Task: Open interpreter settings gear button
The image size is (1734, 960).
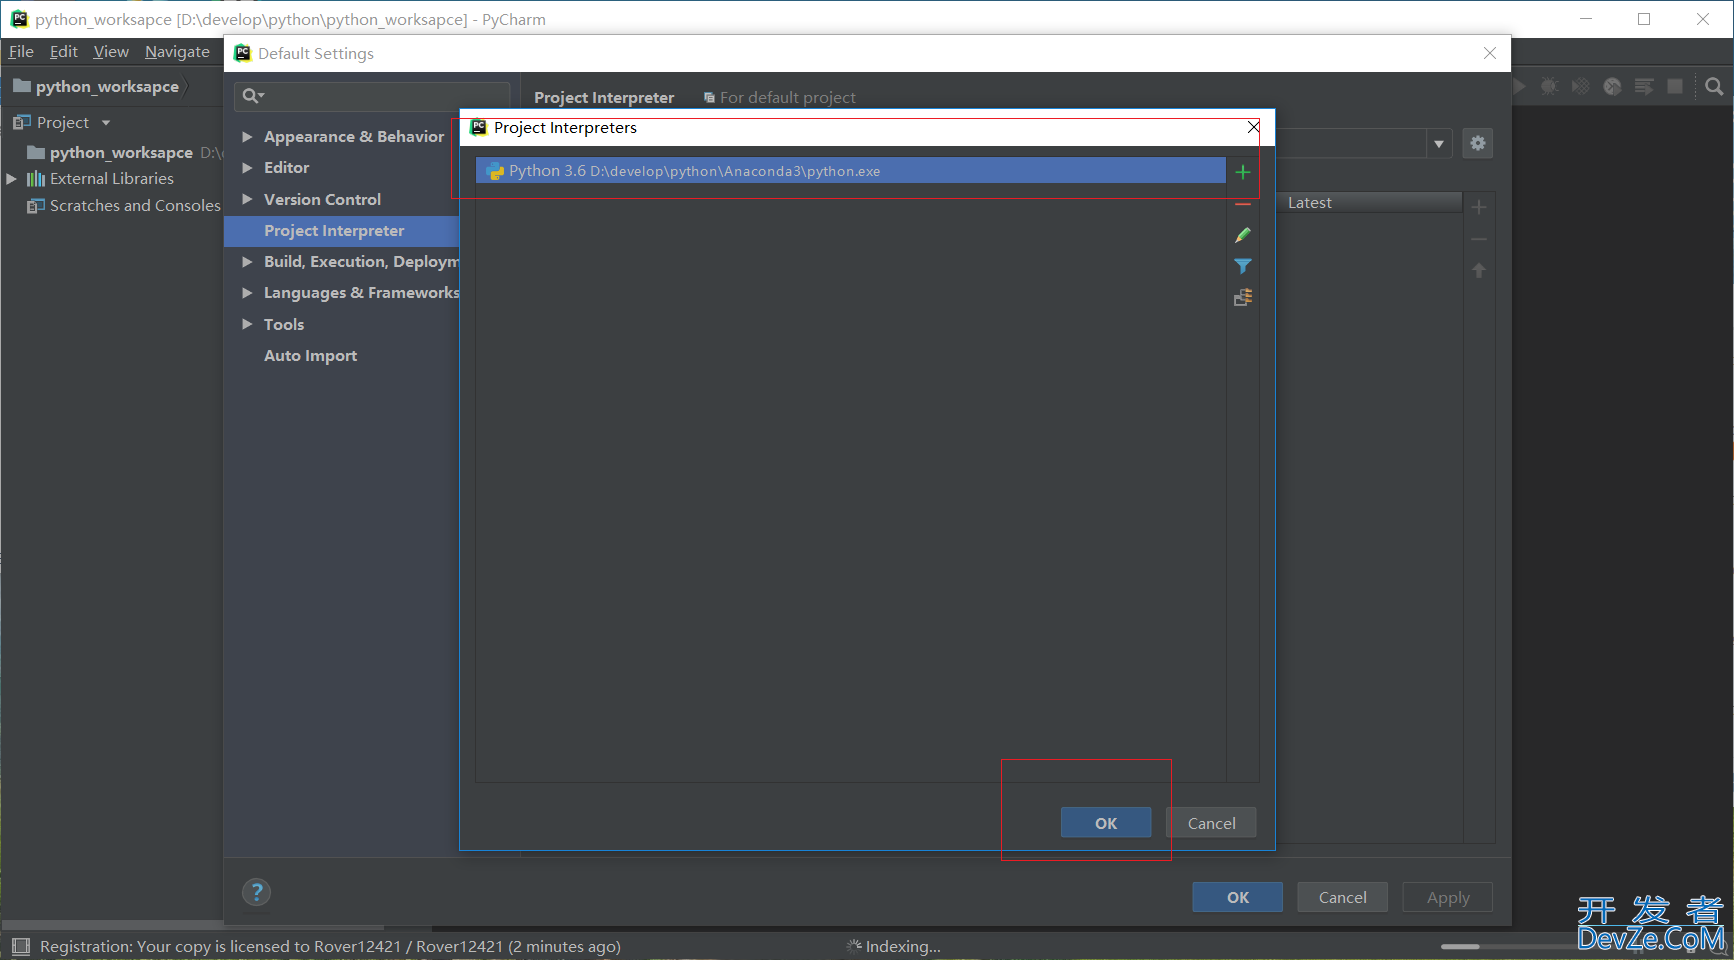Action: (x=1478, y=143)
